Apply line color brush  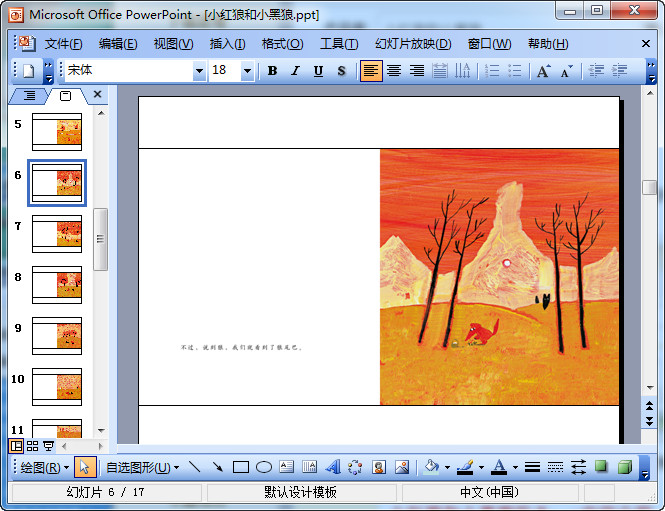click(465, 467)
